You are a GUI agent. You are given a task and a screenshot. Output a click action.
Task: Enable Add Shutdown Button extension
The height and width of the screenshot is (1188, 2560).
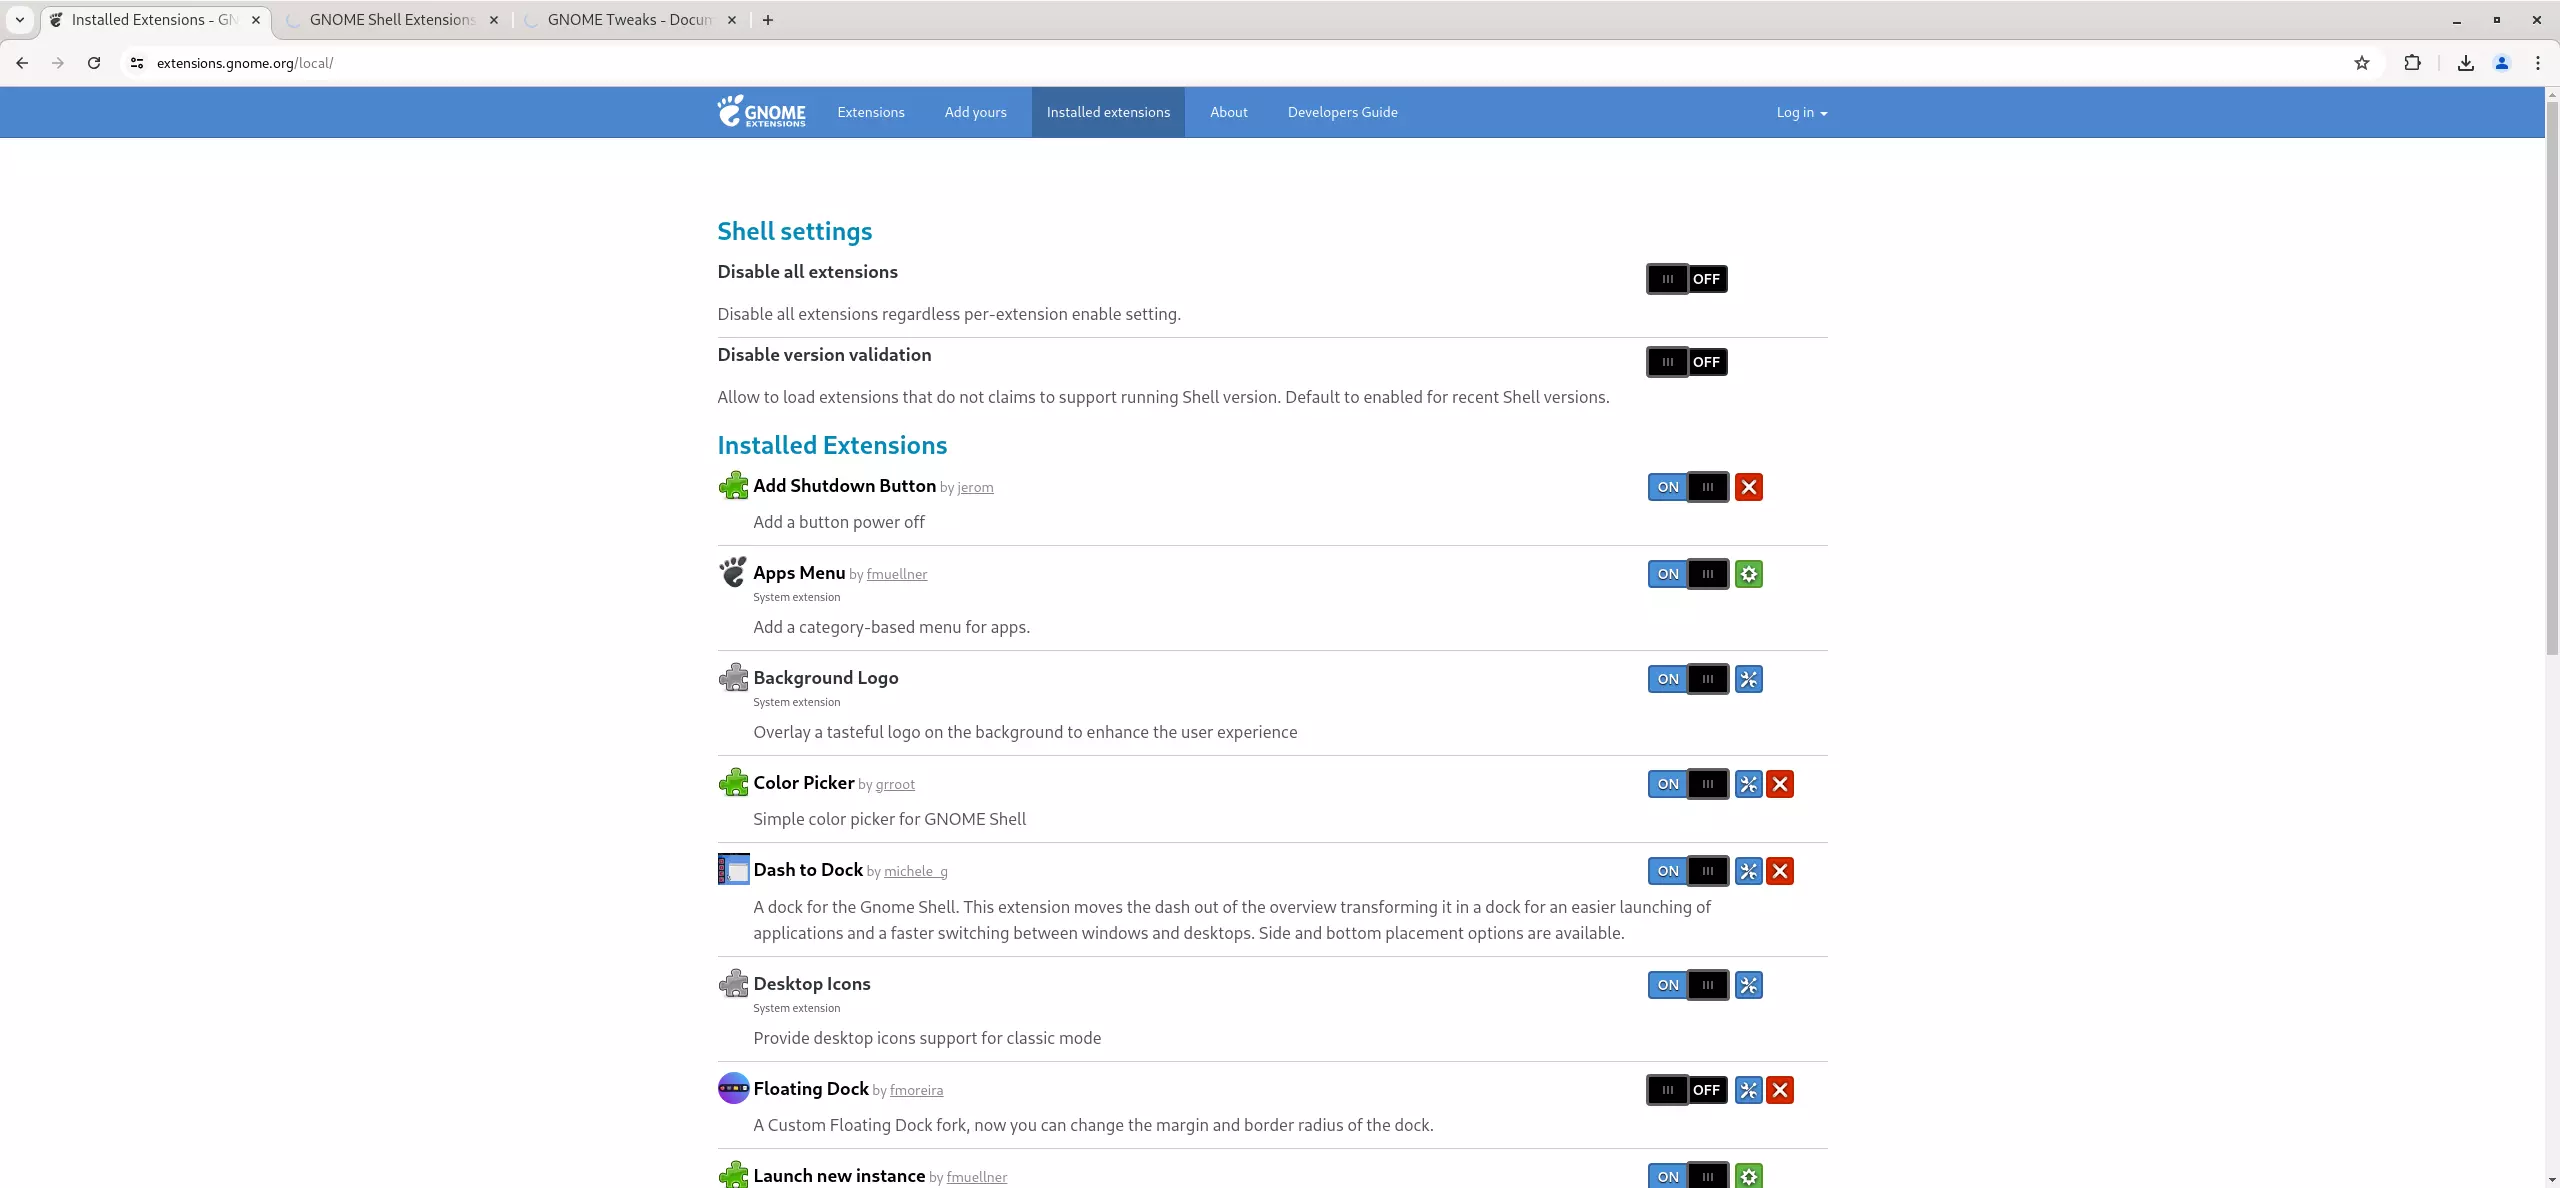point(1669,486)
